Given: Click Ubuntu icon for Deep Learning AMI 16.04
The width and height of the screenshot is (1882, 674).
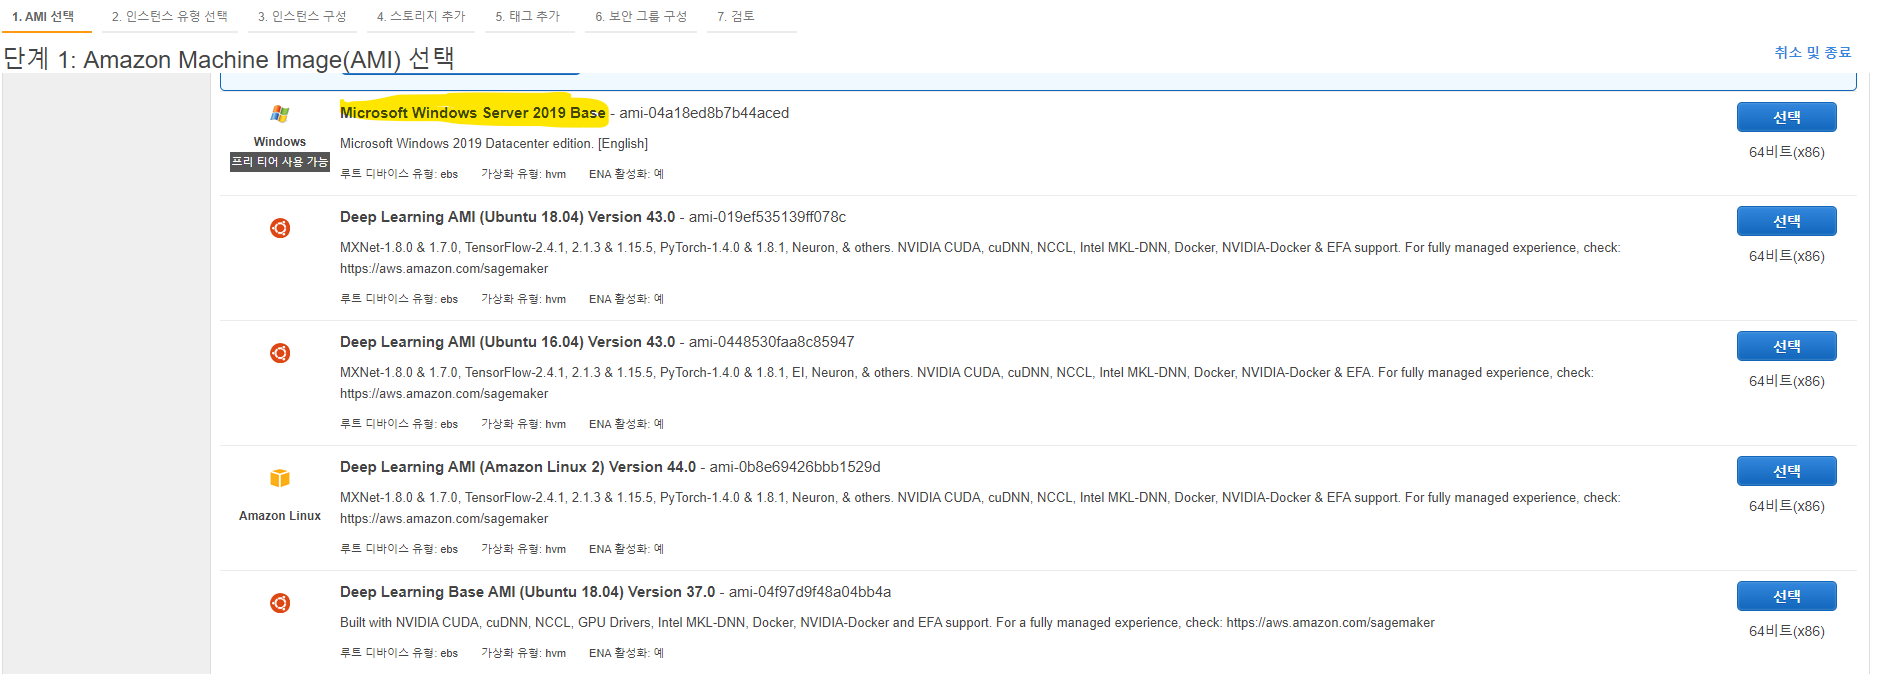Looking at the screenshot, I should (280, 353).
